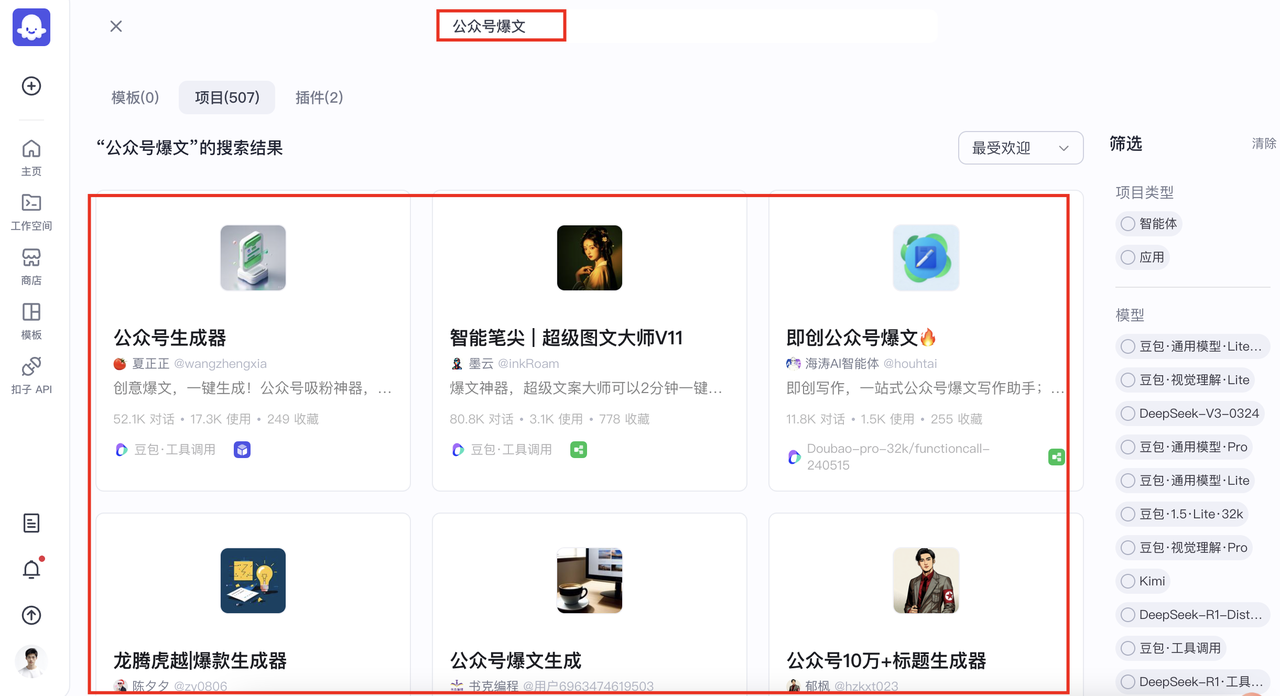The height and width of the screenshot is (696, 1280).
Task: Click Doubao-pro model icon on 即创 card
Action: (794, 457)
